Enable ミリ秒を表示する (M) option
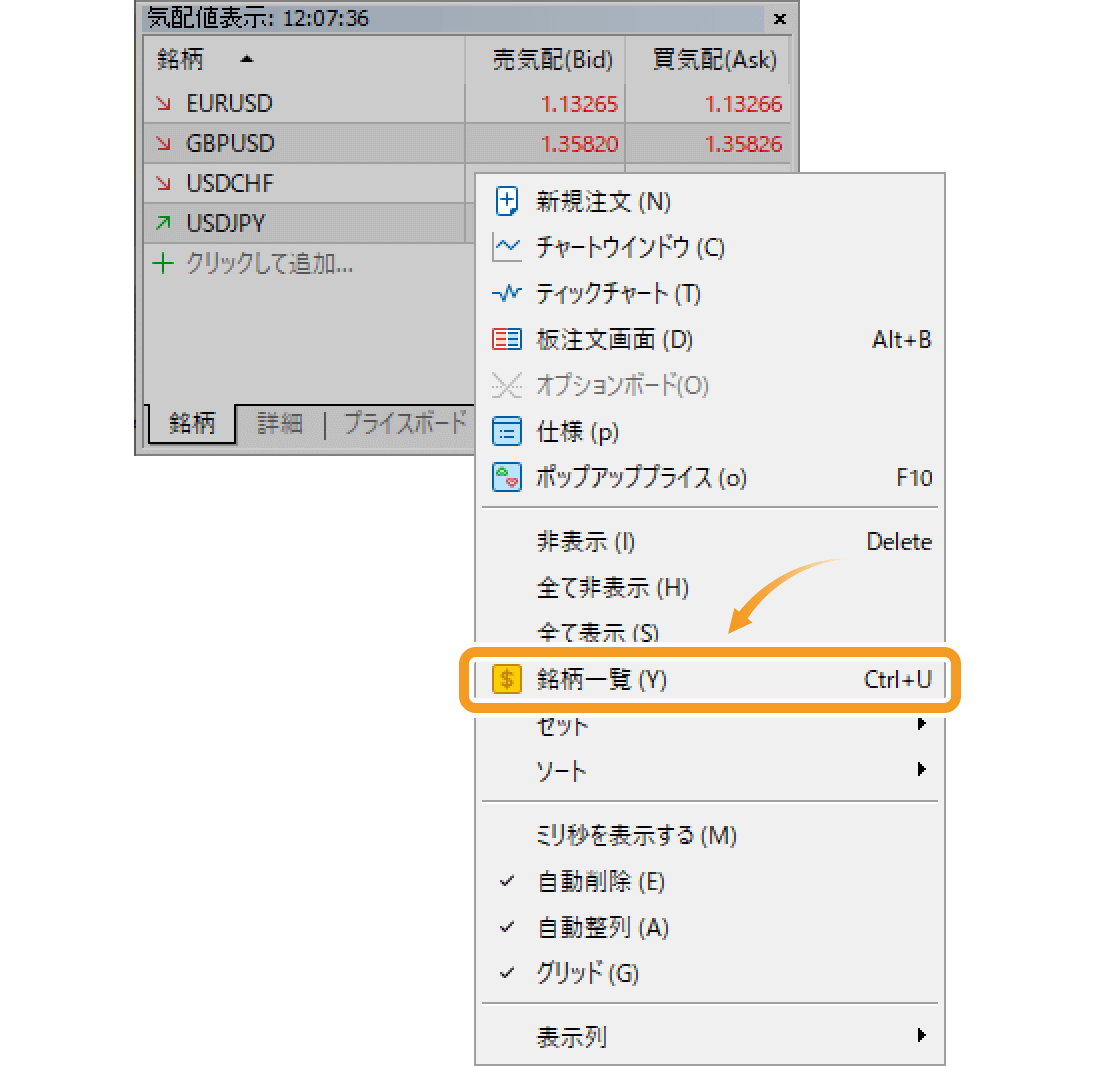Image resolution: width=1100 pixels, height=1066 pixels. click(x=709, y=835)
